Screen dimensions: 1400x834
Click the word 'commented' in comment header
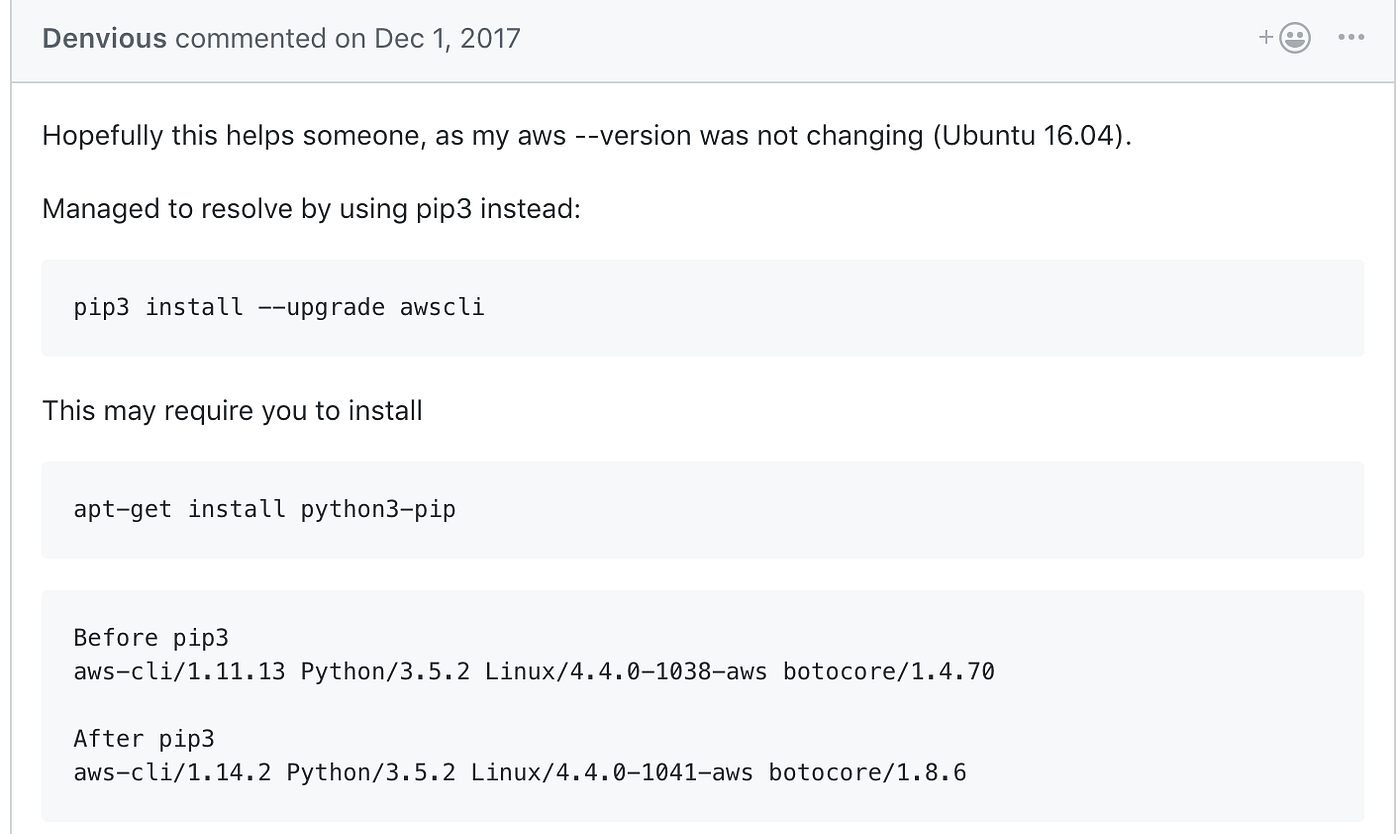250,39
